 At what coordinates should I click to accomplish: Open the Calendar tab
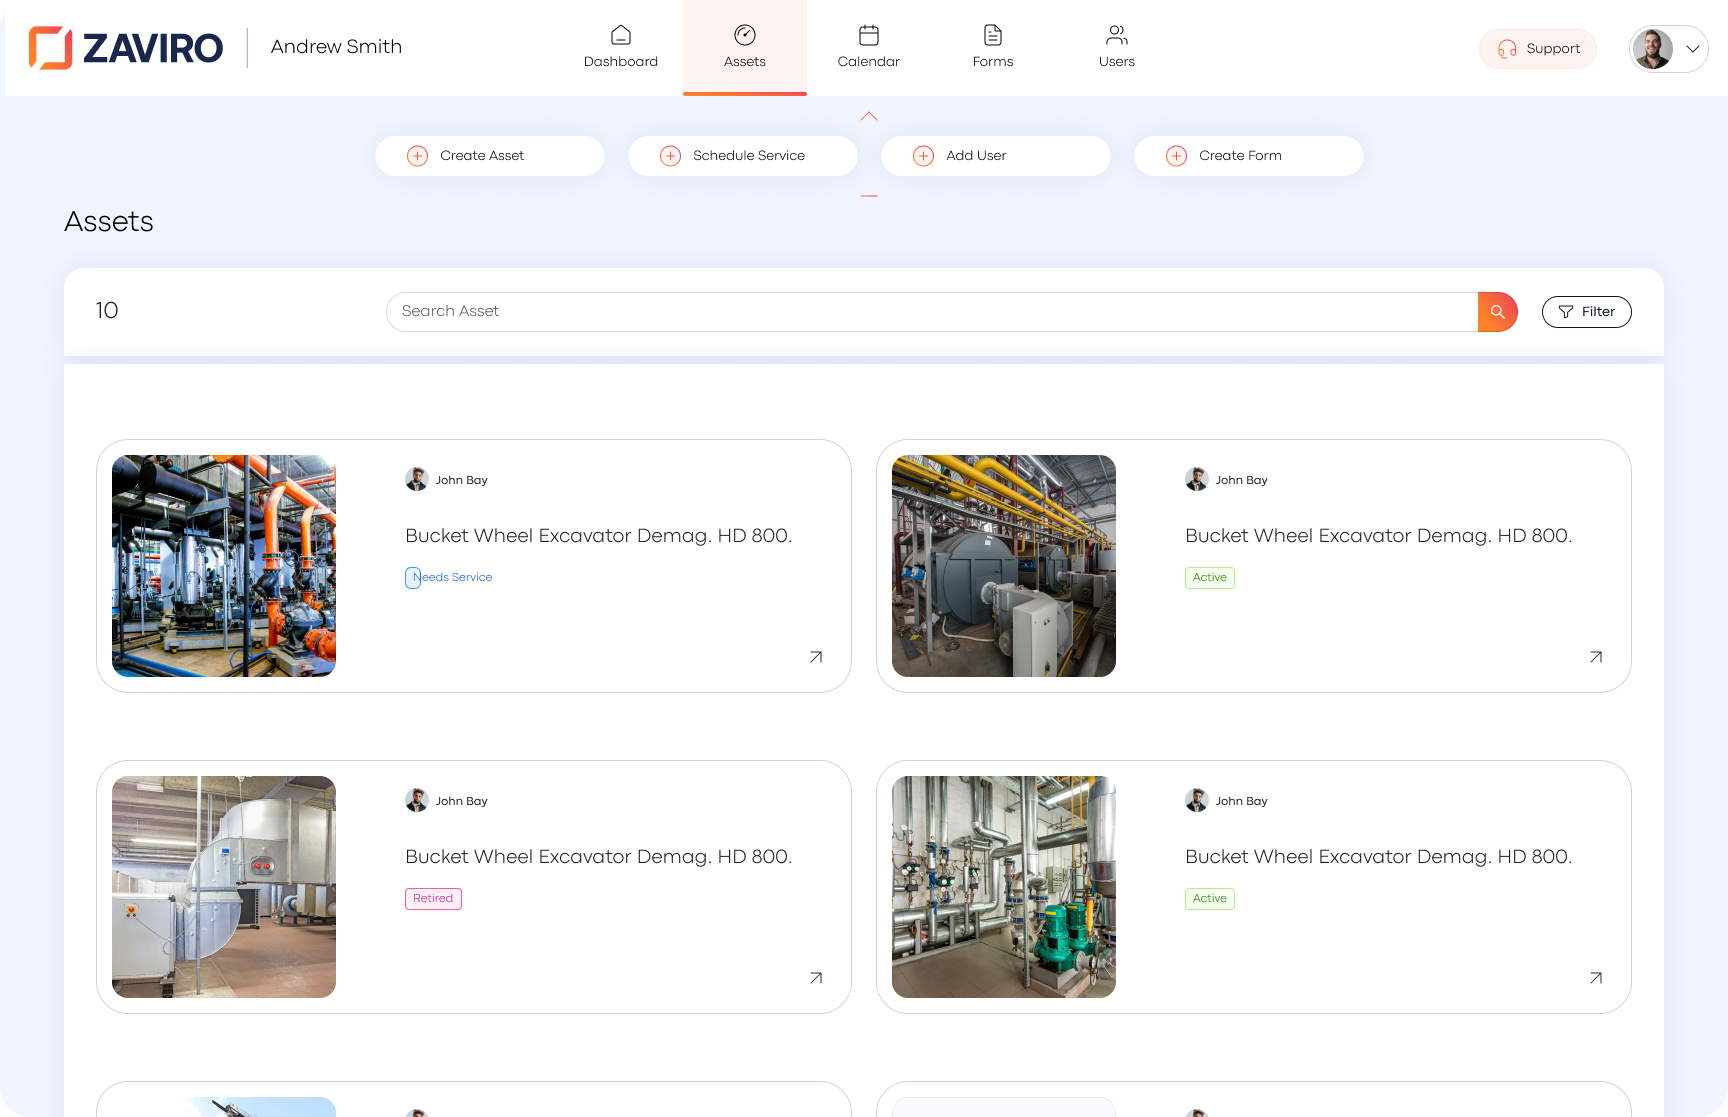tap(869, 47)
